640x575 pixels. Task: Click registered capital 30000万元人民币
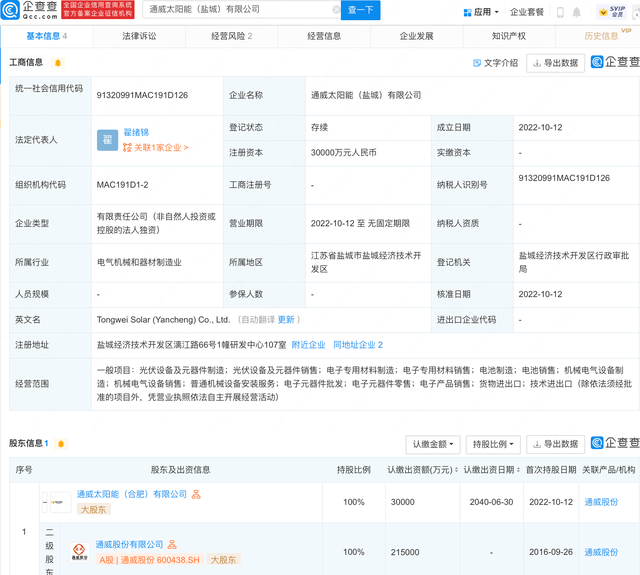coord(344,153)
